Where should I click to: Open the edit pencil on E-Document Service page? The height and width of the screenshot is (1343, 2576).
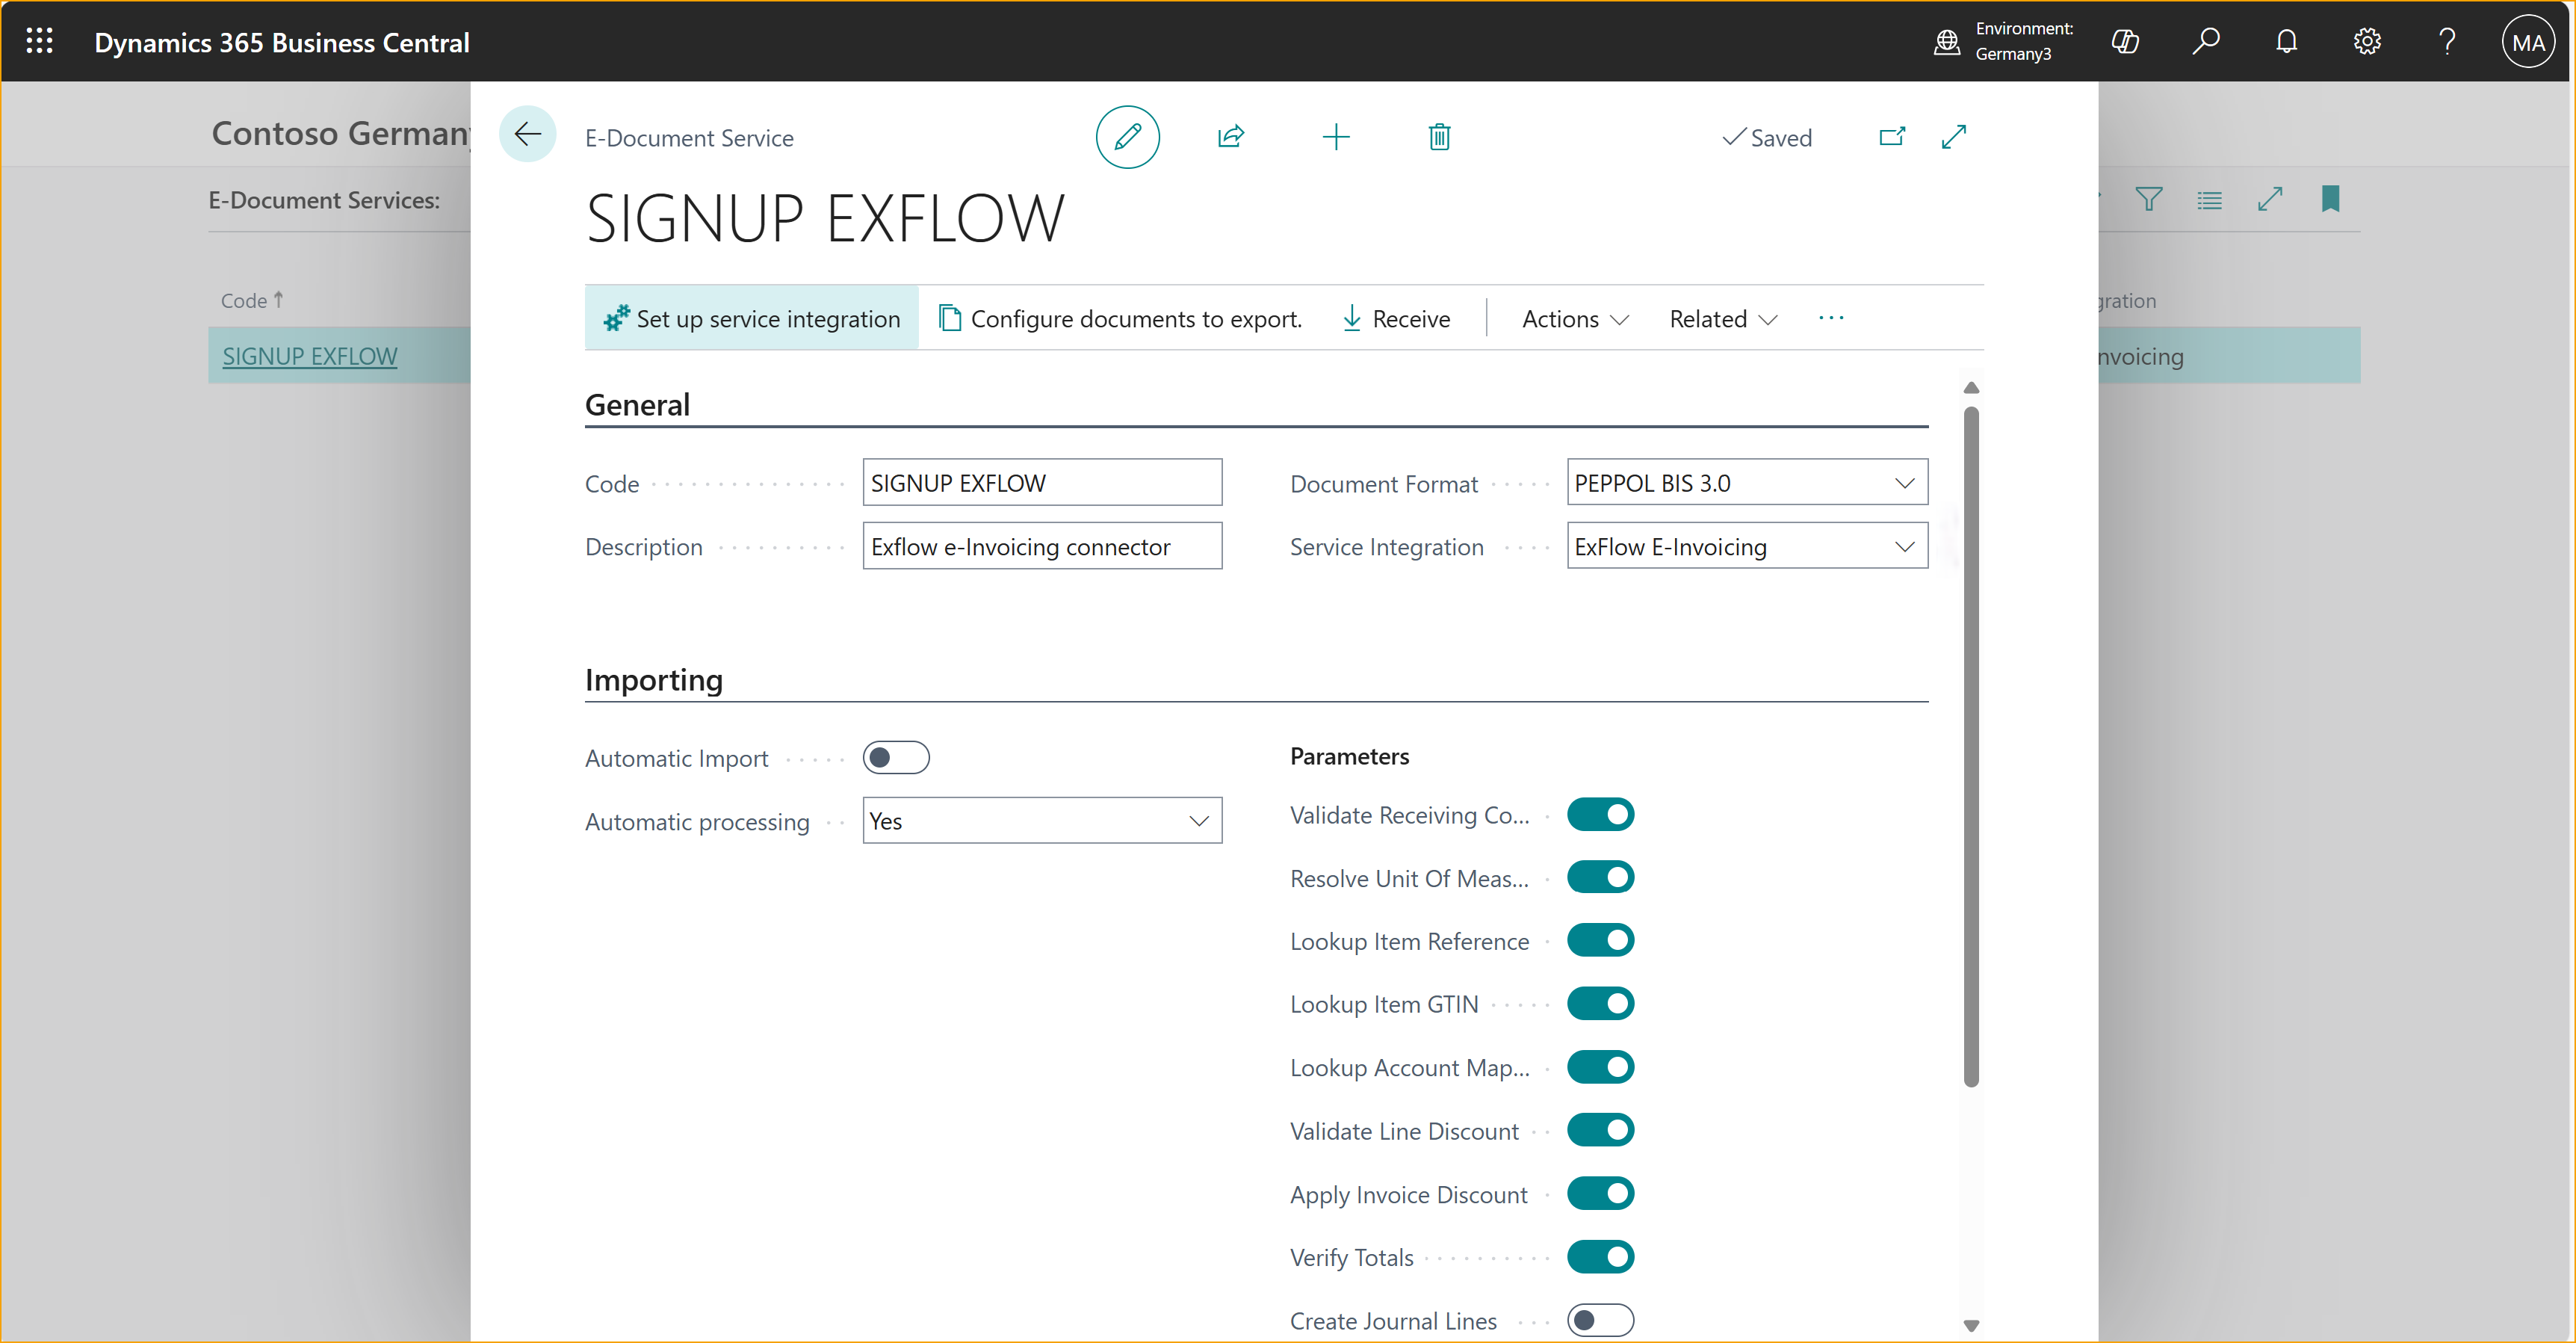(1127, 137)
